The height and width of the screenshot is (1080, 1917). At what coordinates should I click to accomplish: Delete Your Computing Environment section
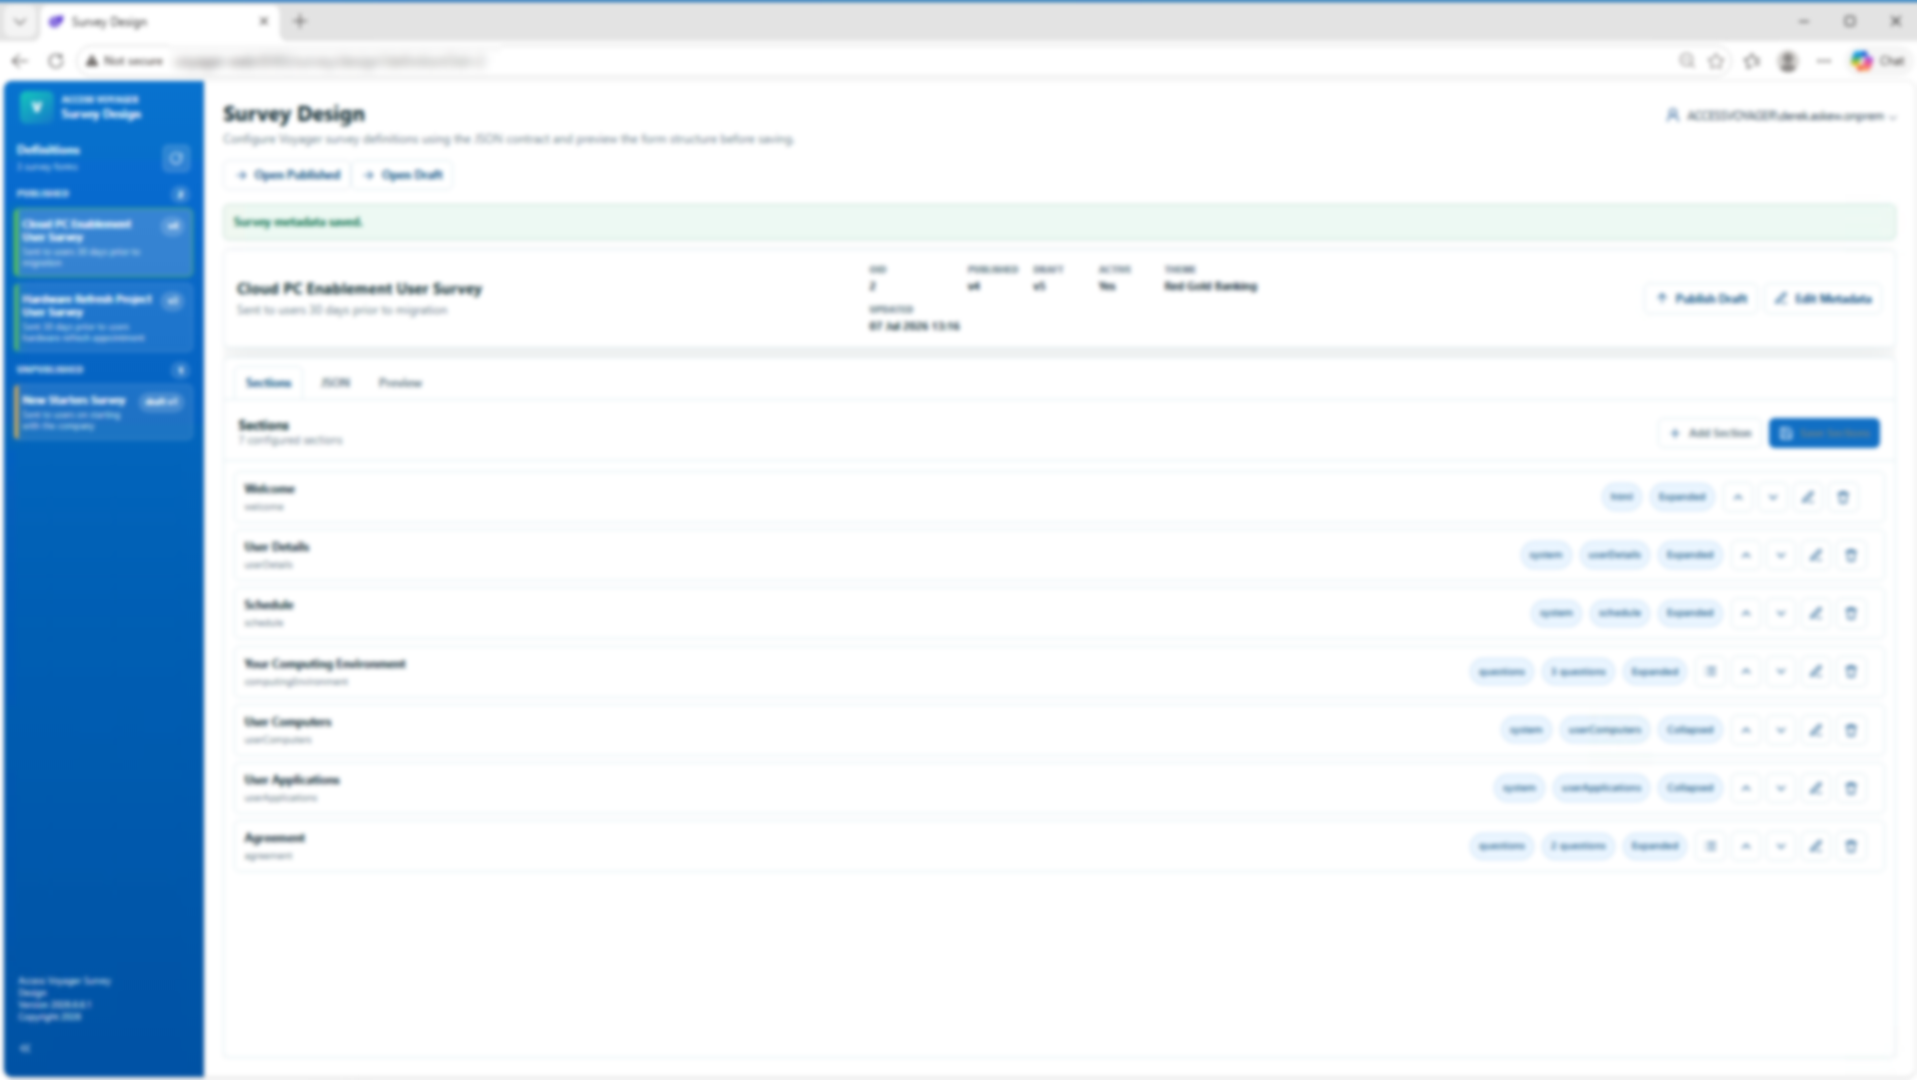click(1851, 672)
